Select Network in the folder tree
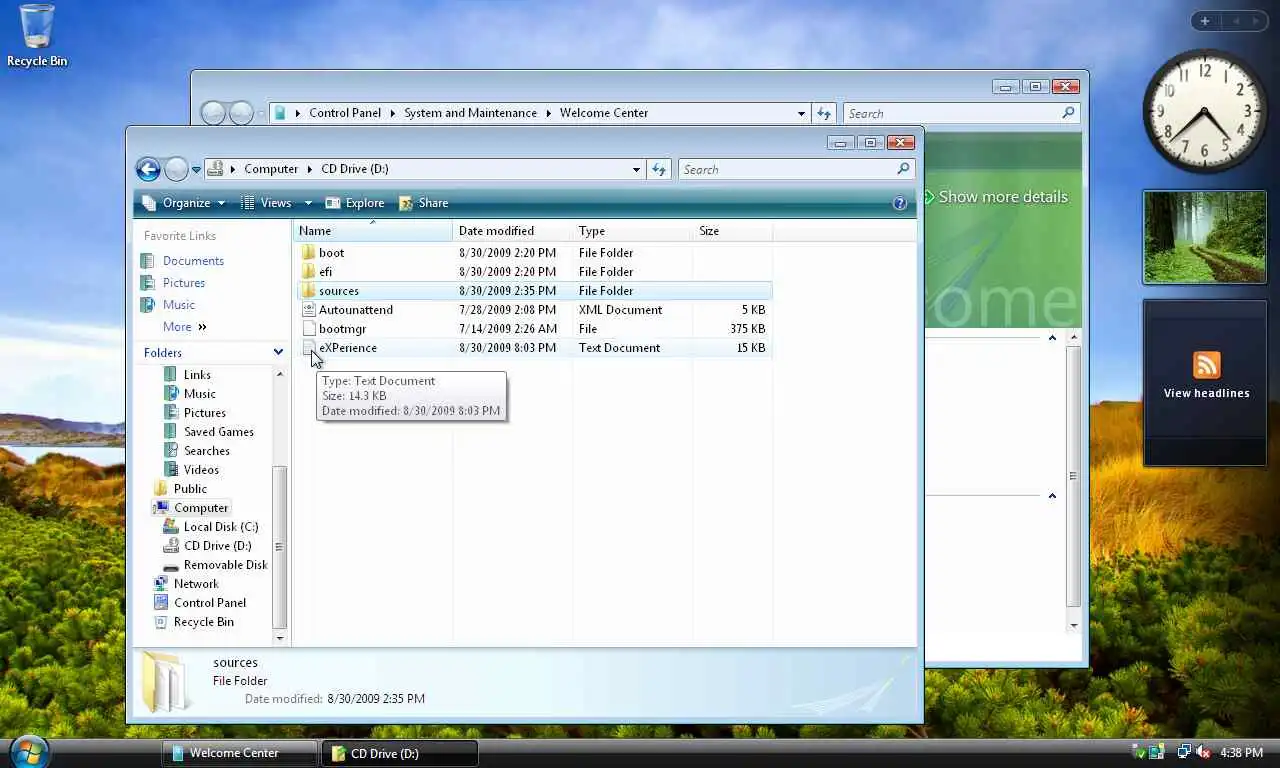The image size is (1280, 768). coord(186,584)
